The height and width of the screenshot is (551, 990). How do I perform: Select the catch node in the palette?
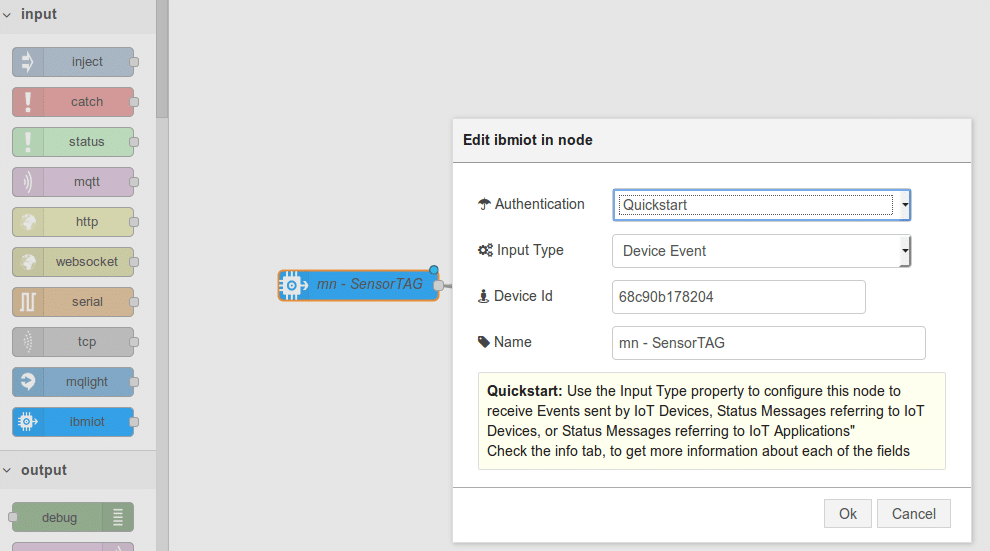point(73,102)
